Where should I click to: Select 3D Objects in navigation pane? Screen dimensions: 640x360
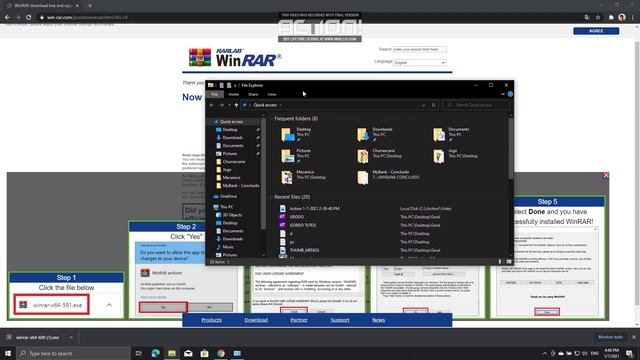[x=232, y=215]
